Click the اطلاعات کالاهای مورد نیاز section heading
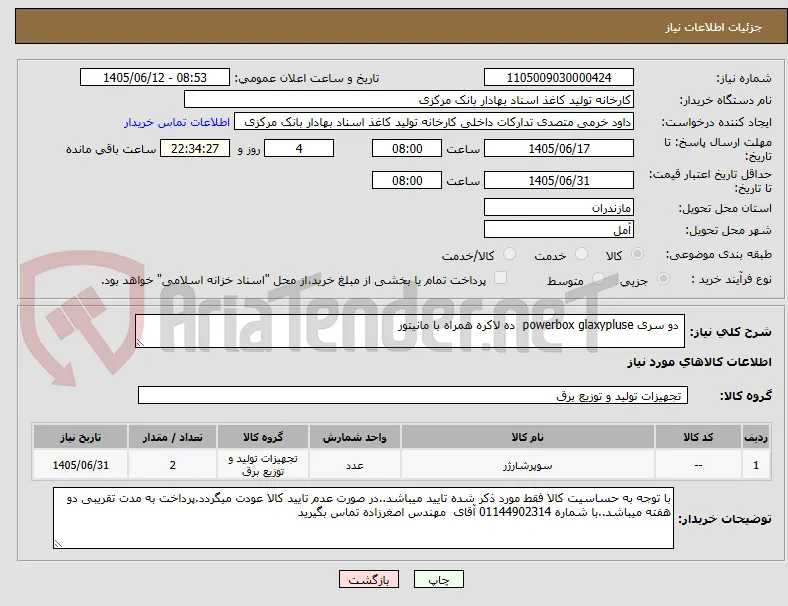The width and height of the screenshot is (788, 606). (699, 362)
